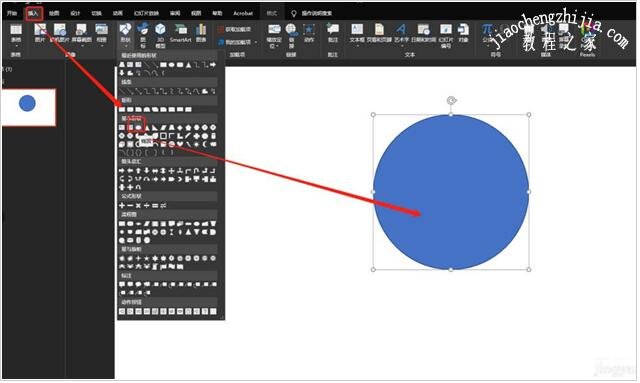Open the 视图 (View) ribbon tab
Viewport: 640px width, 383px height.
(196, 13)
